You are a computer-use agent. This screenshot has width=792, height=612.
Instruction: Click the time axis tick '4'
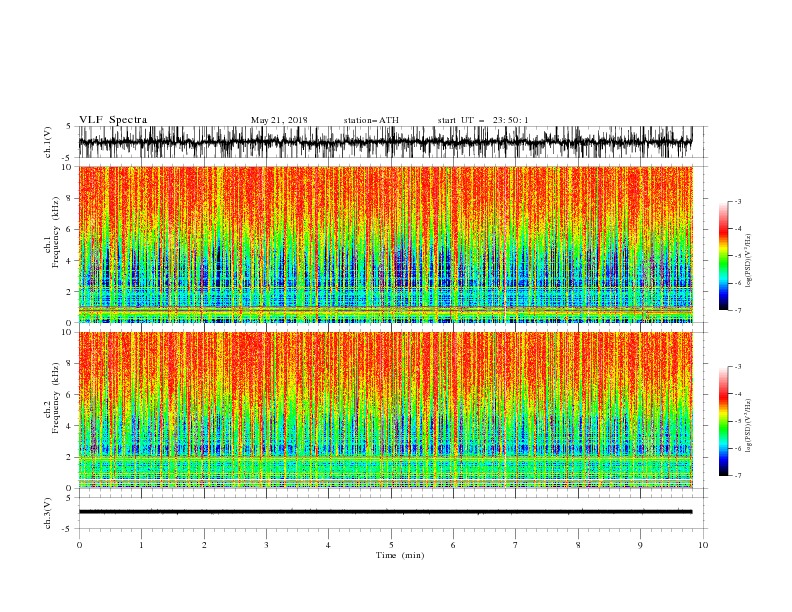[x=328, y=545]
